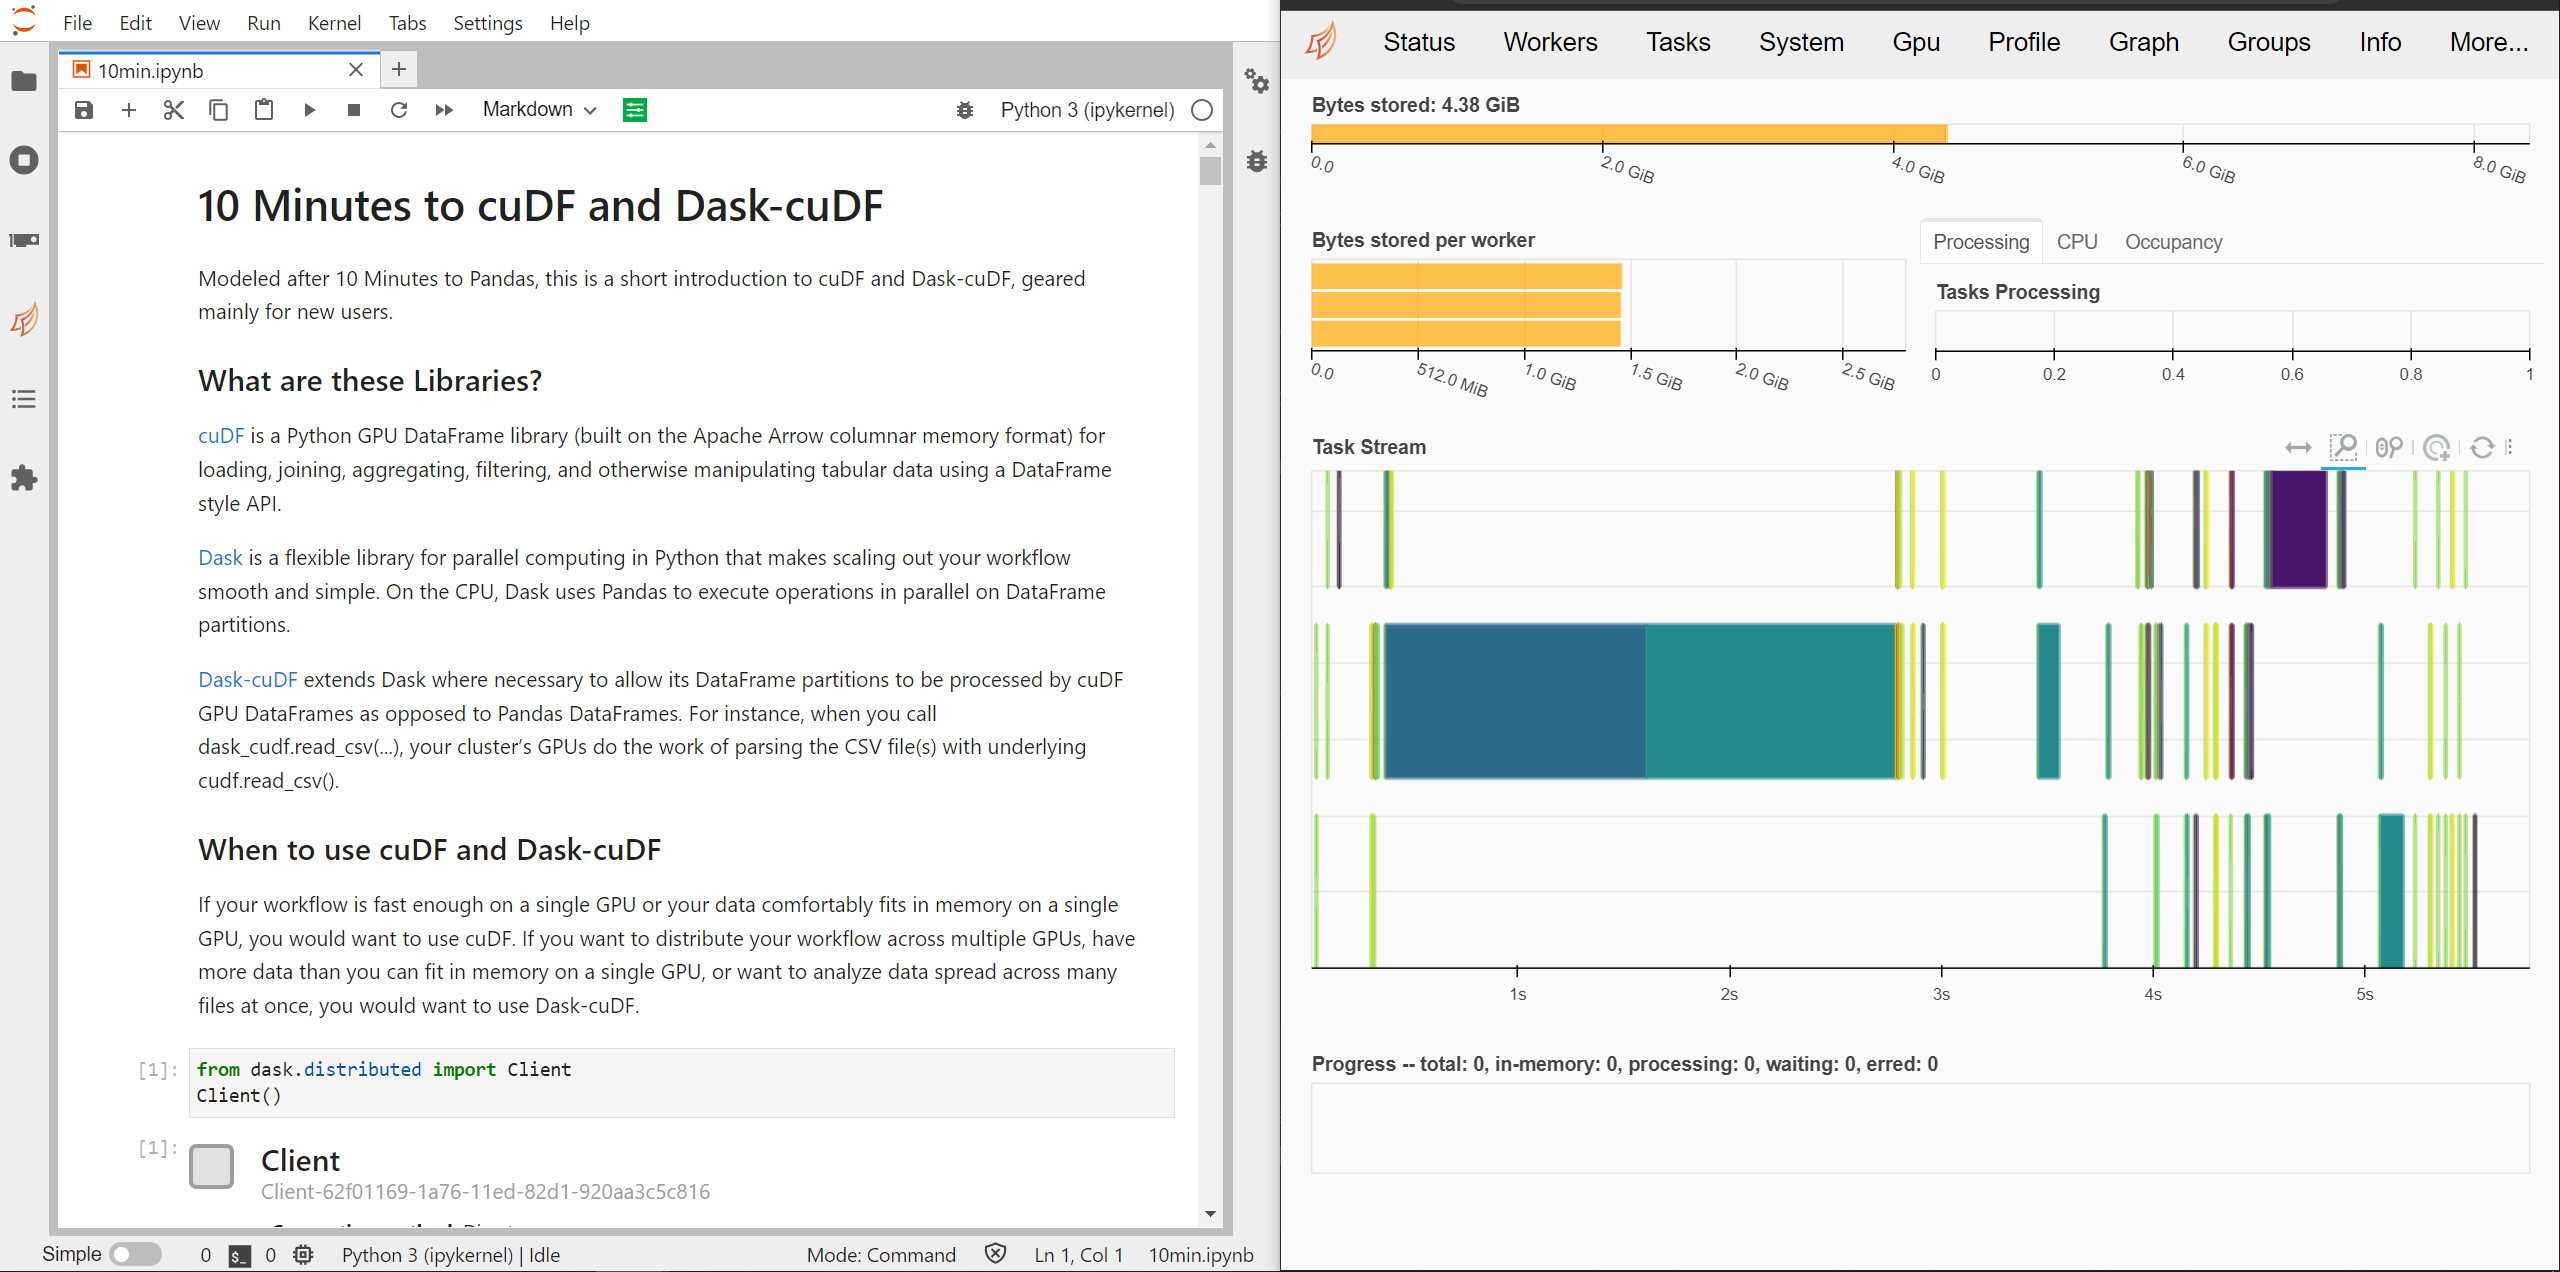The image size is (2560, 1272).
Task: Restart the kernel via the circular arrow icon
Action: coord(398,110)
